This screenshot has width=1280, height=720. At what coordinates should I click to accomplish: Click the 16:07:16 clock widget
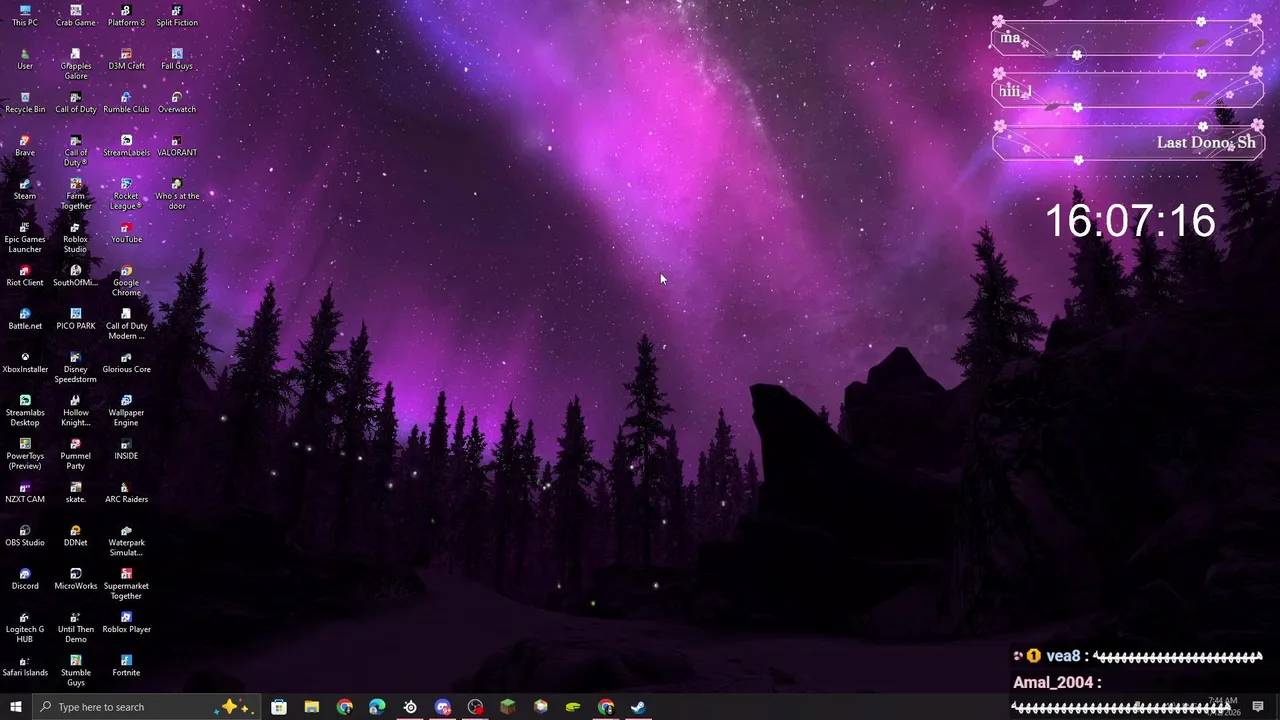click(x=1130, y=221)
